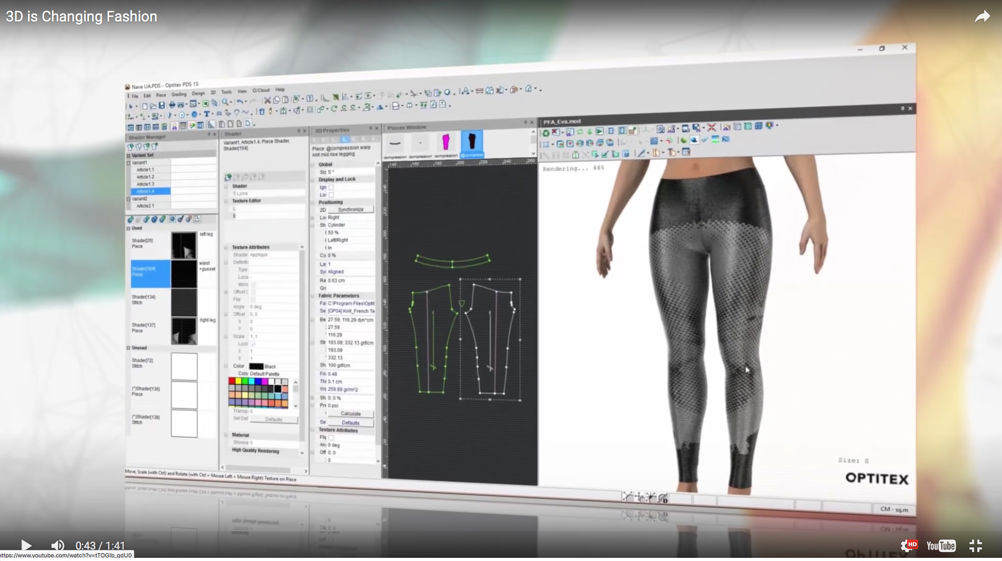
Task: Click the New document icon in toolbar
Action: coord(145,106)
